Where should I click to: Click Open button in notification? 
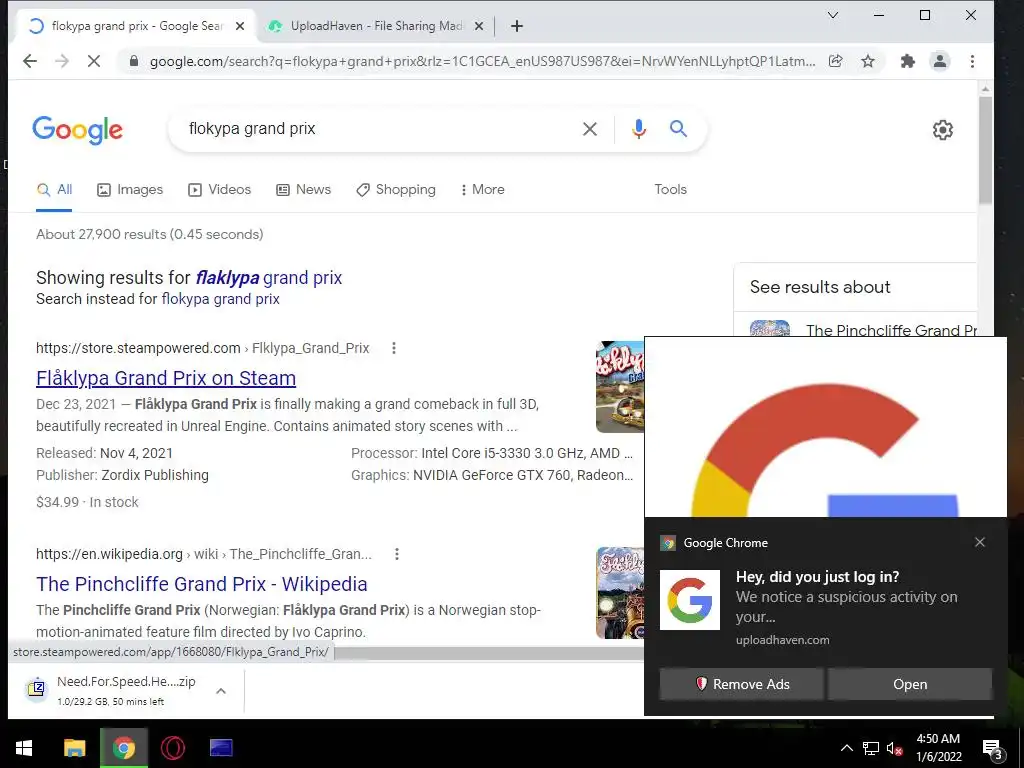click(910, 684)
